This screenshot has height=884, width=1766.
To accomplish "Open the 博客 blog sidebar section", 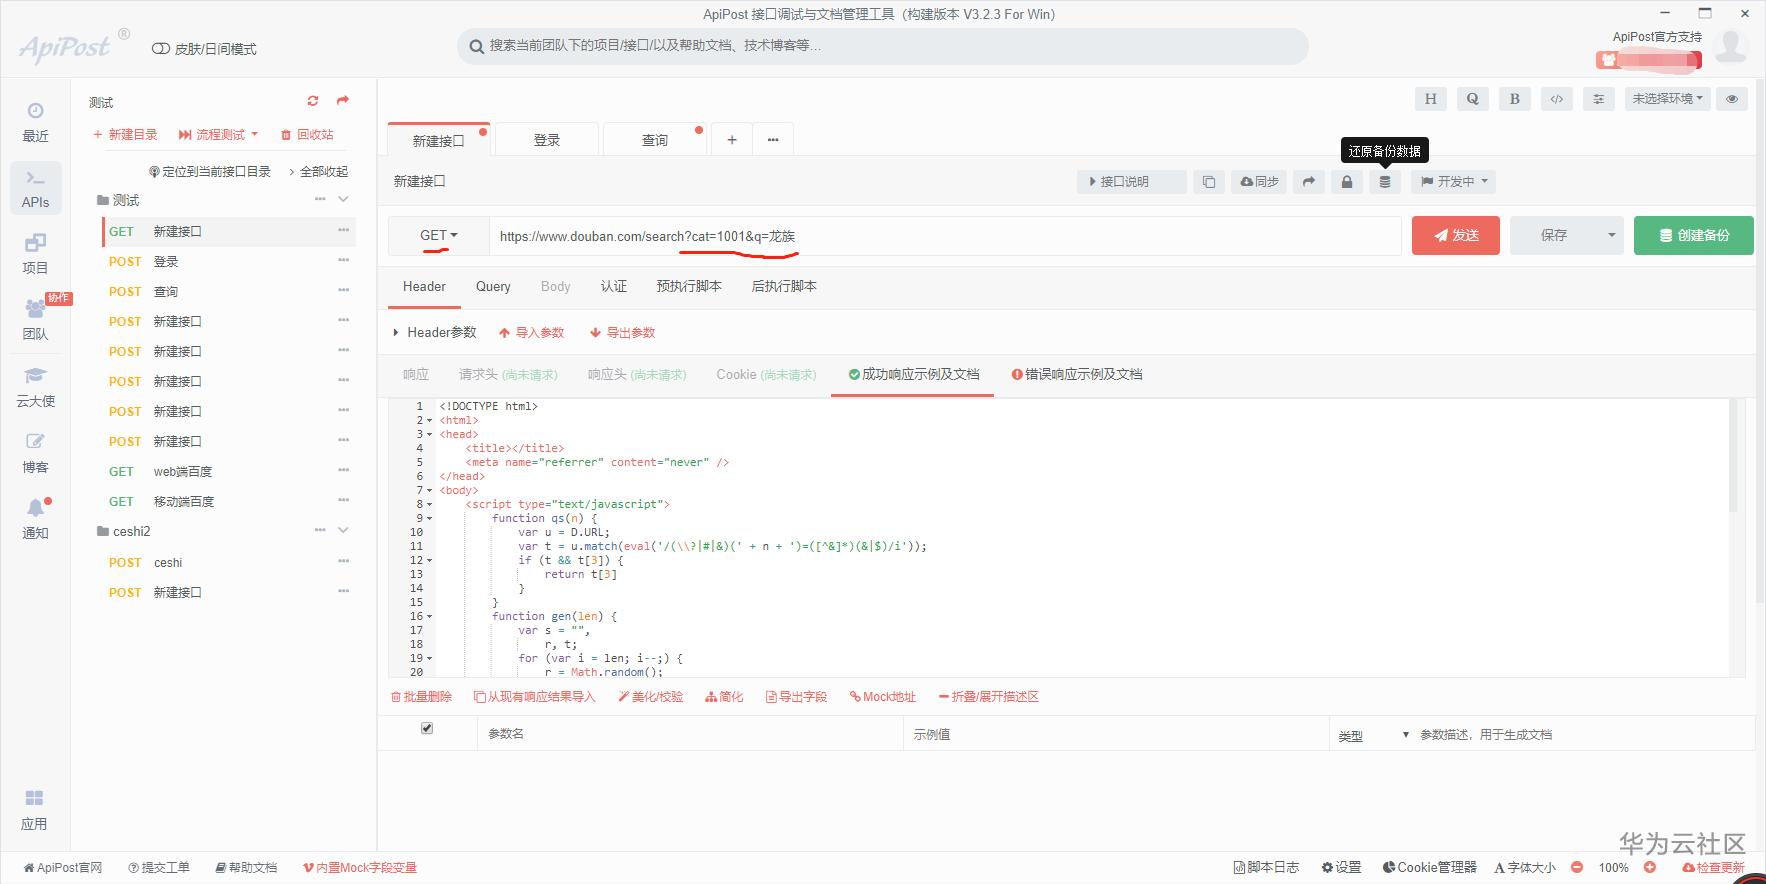I will point(35,453).
